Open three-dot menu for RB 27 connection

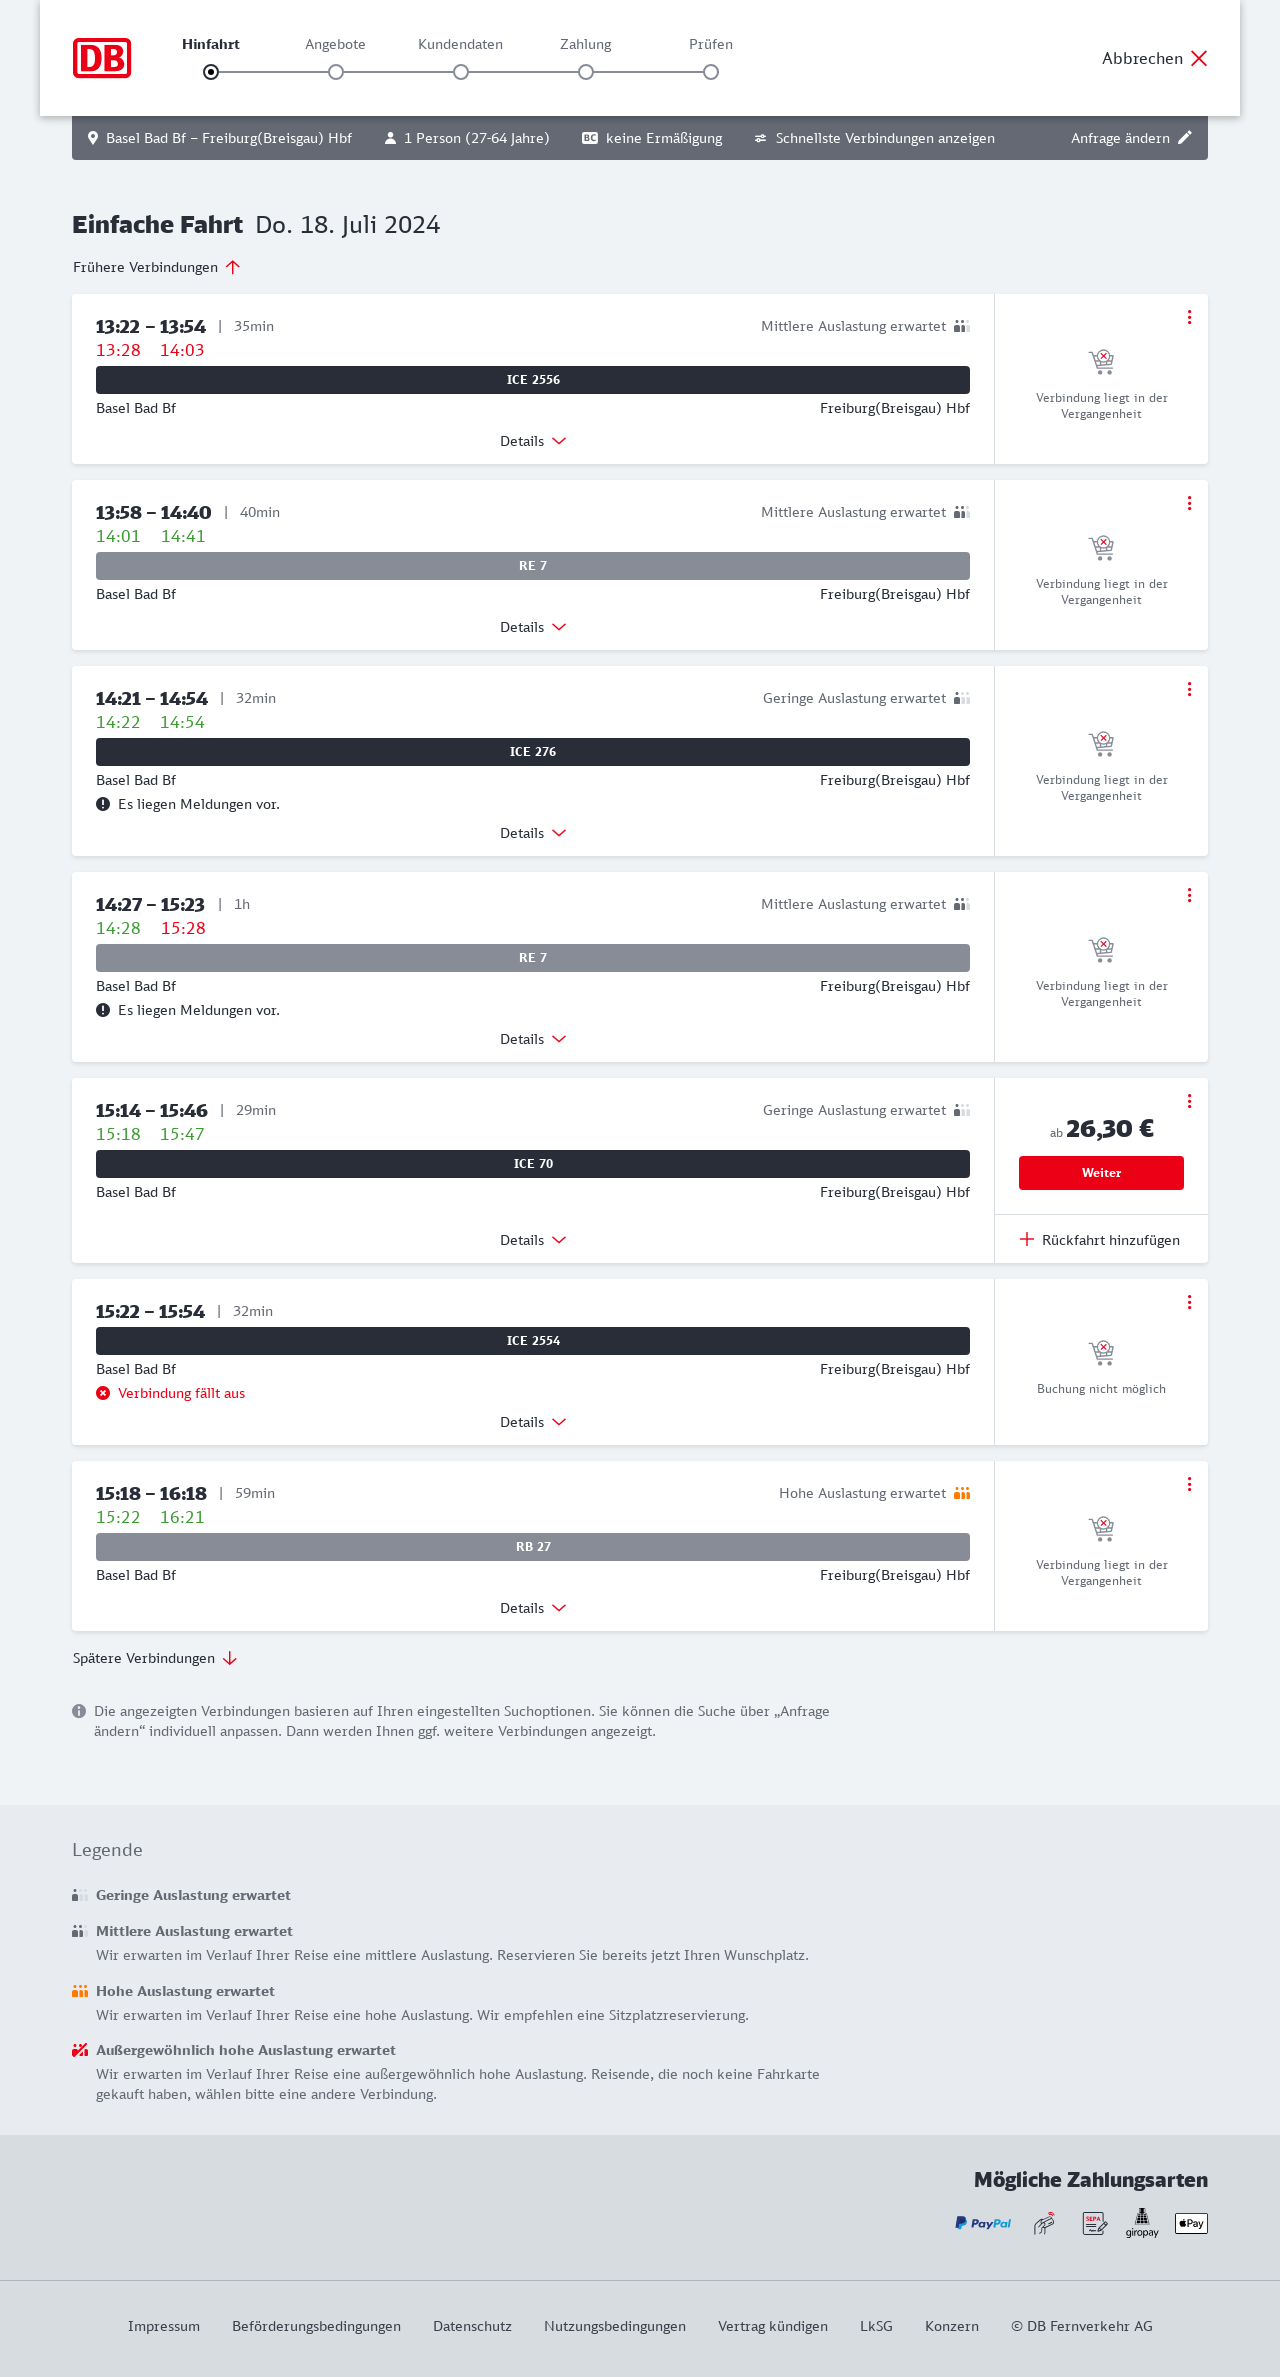[1189, 1484]
